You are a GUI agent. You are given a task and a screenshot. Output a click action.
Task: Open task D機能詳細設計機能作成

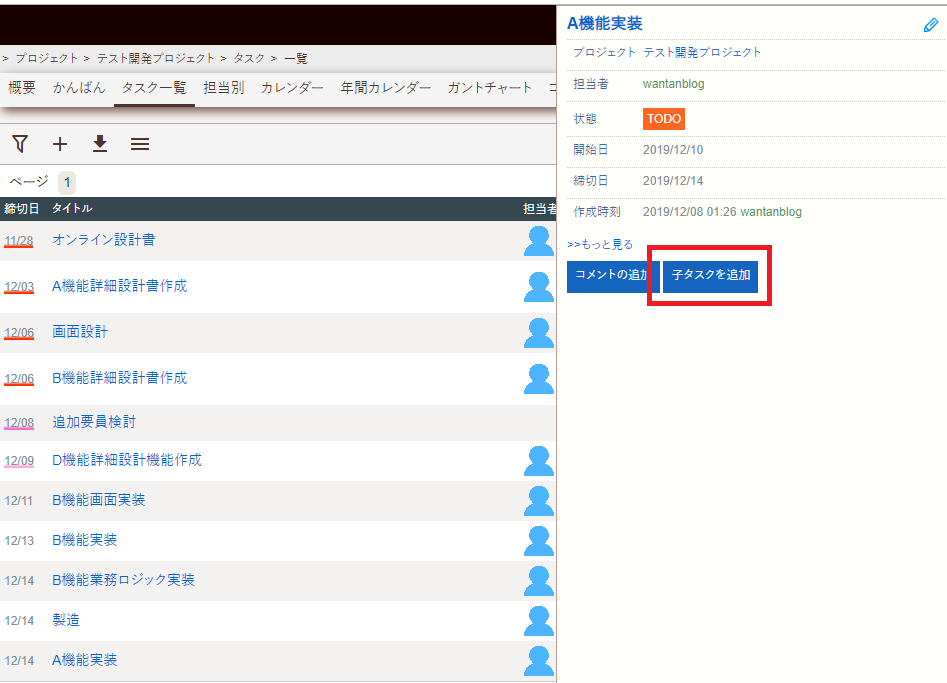pos(127,460)
